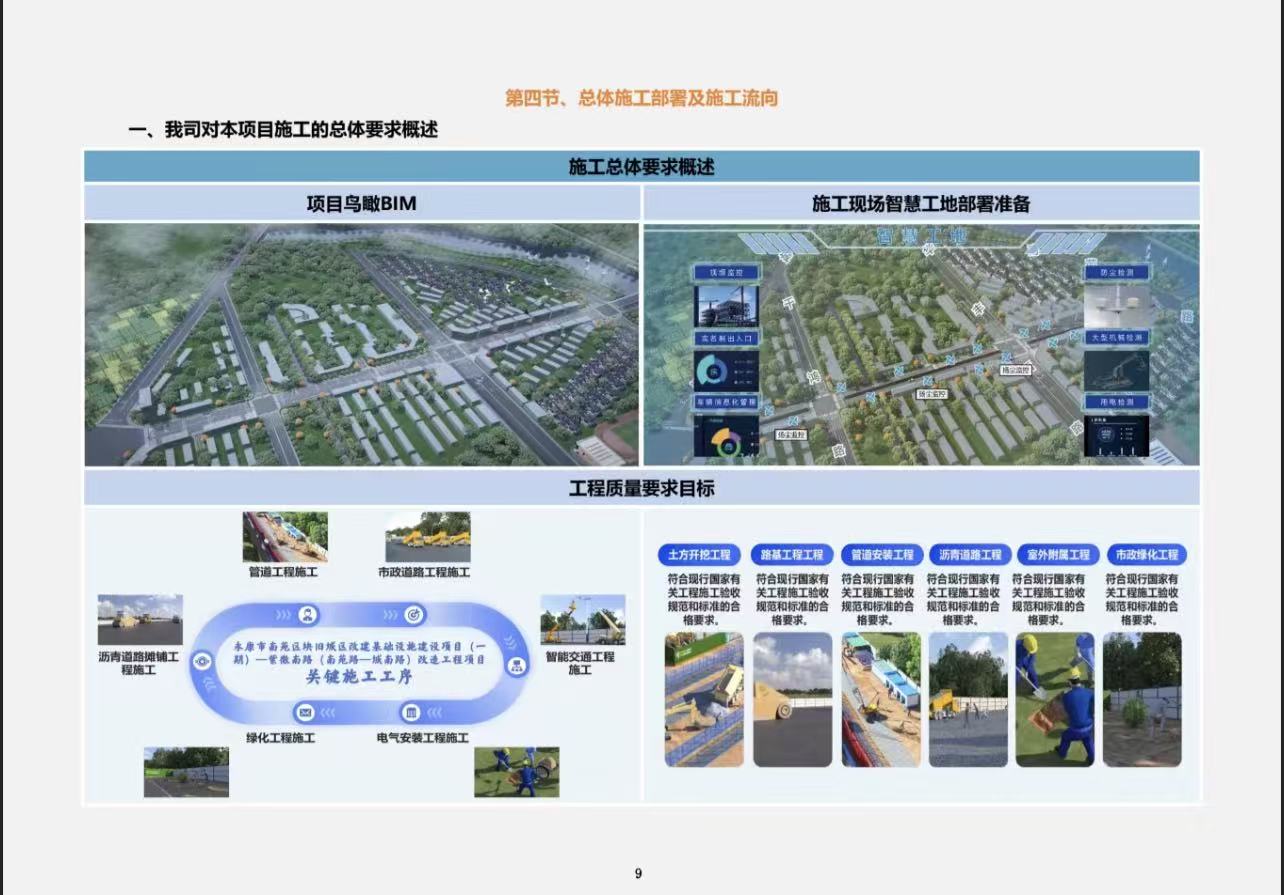Click the target icon on the oval flow

pyautogui.click(x=414, y=614)
